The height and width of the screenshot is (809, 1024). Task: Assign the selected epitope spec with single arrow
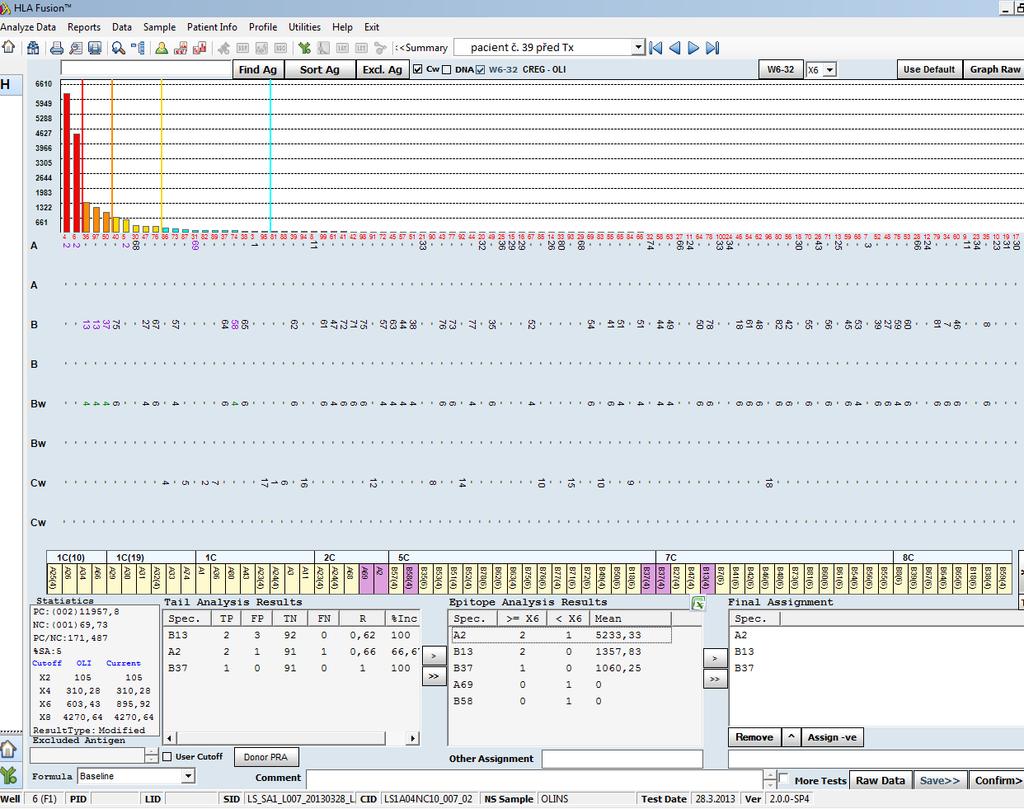(x=715, y=658)
